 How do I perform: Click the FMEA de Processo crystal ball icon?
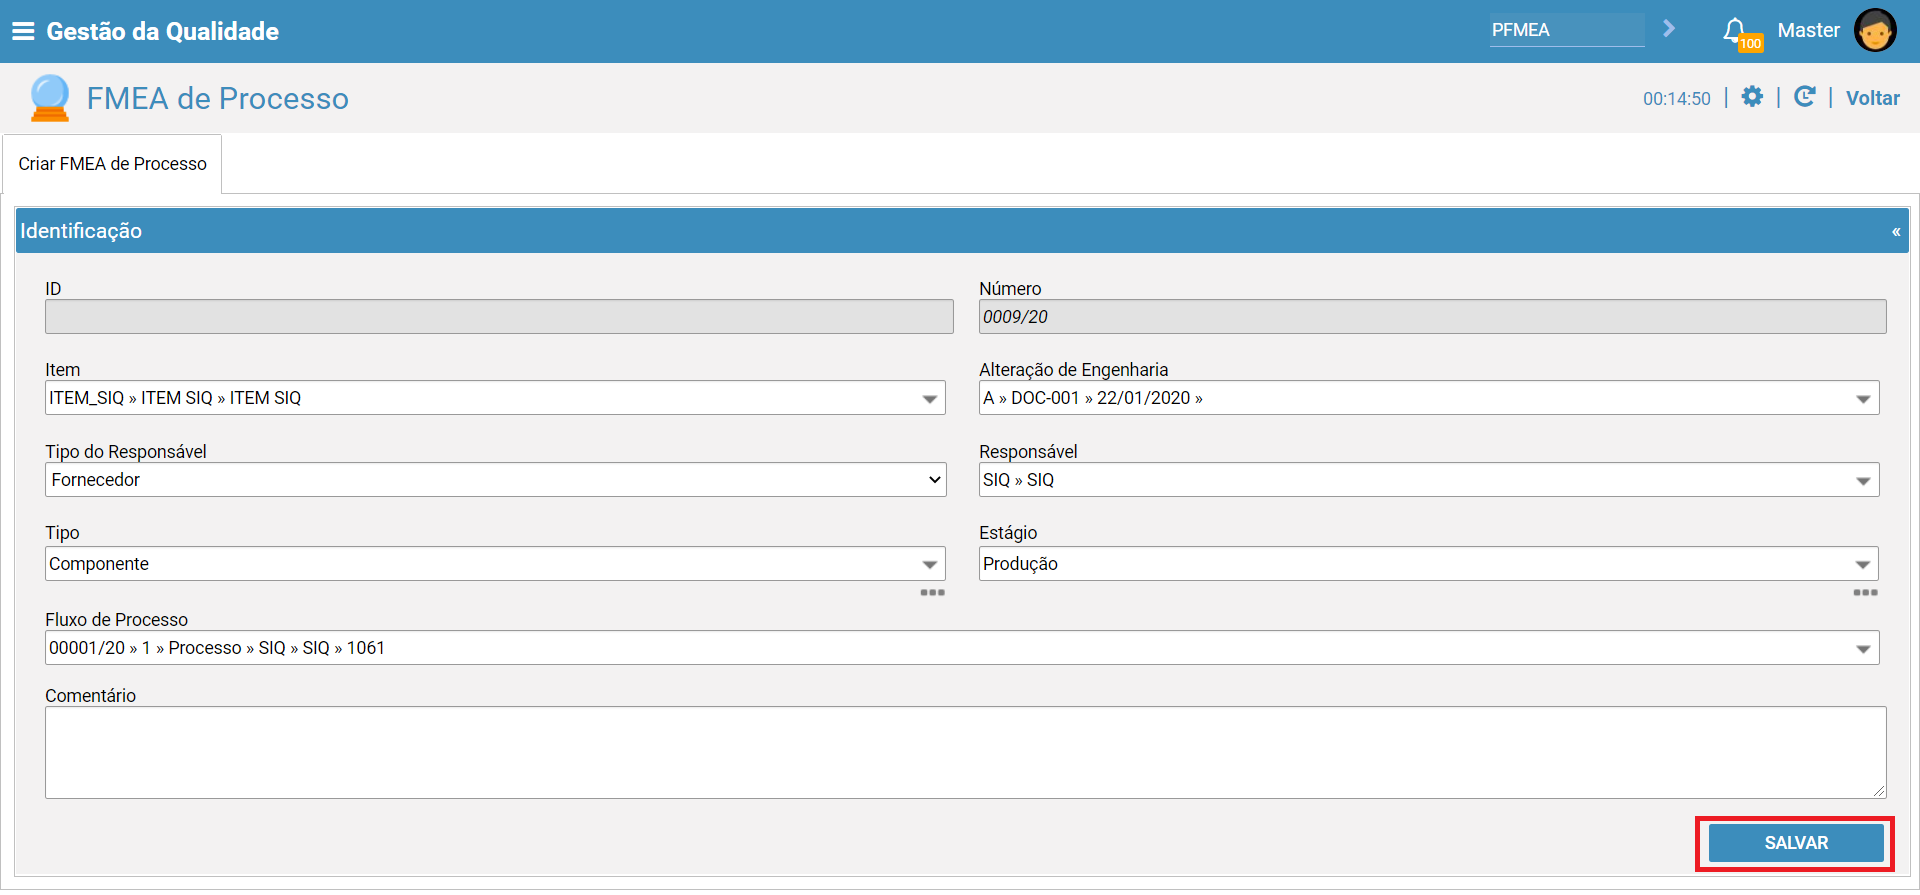point(49,98)
